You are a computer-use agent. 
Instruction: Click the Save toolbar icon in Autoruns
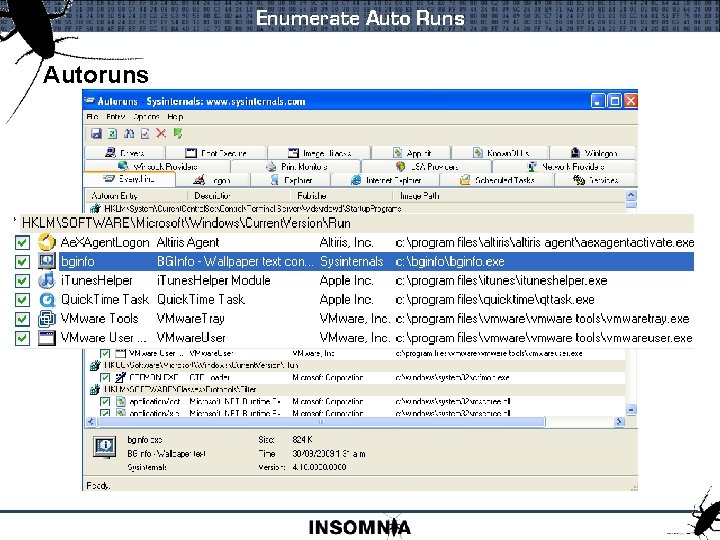click(x=96, y=134)
